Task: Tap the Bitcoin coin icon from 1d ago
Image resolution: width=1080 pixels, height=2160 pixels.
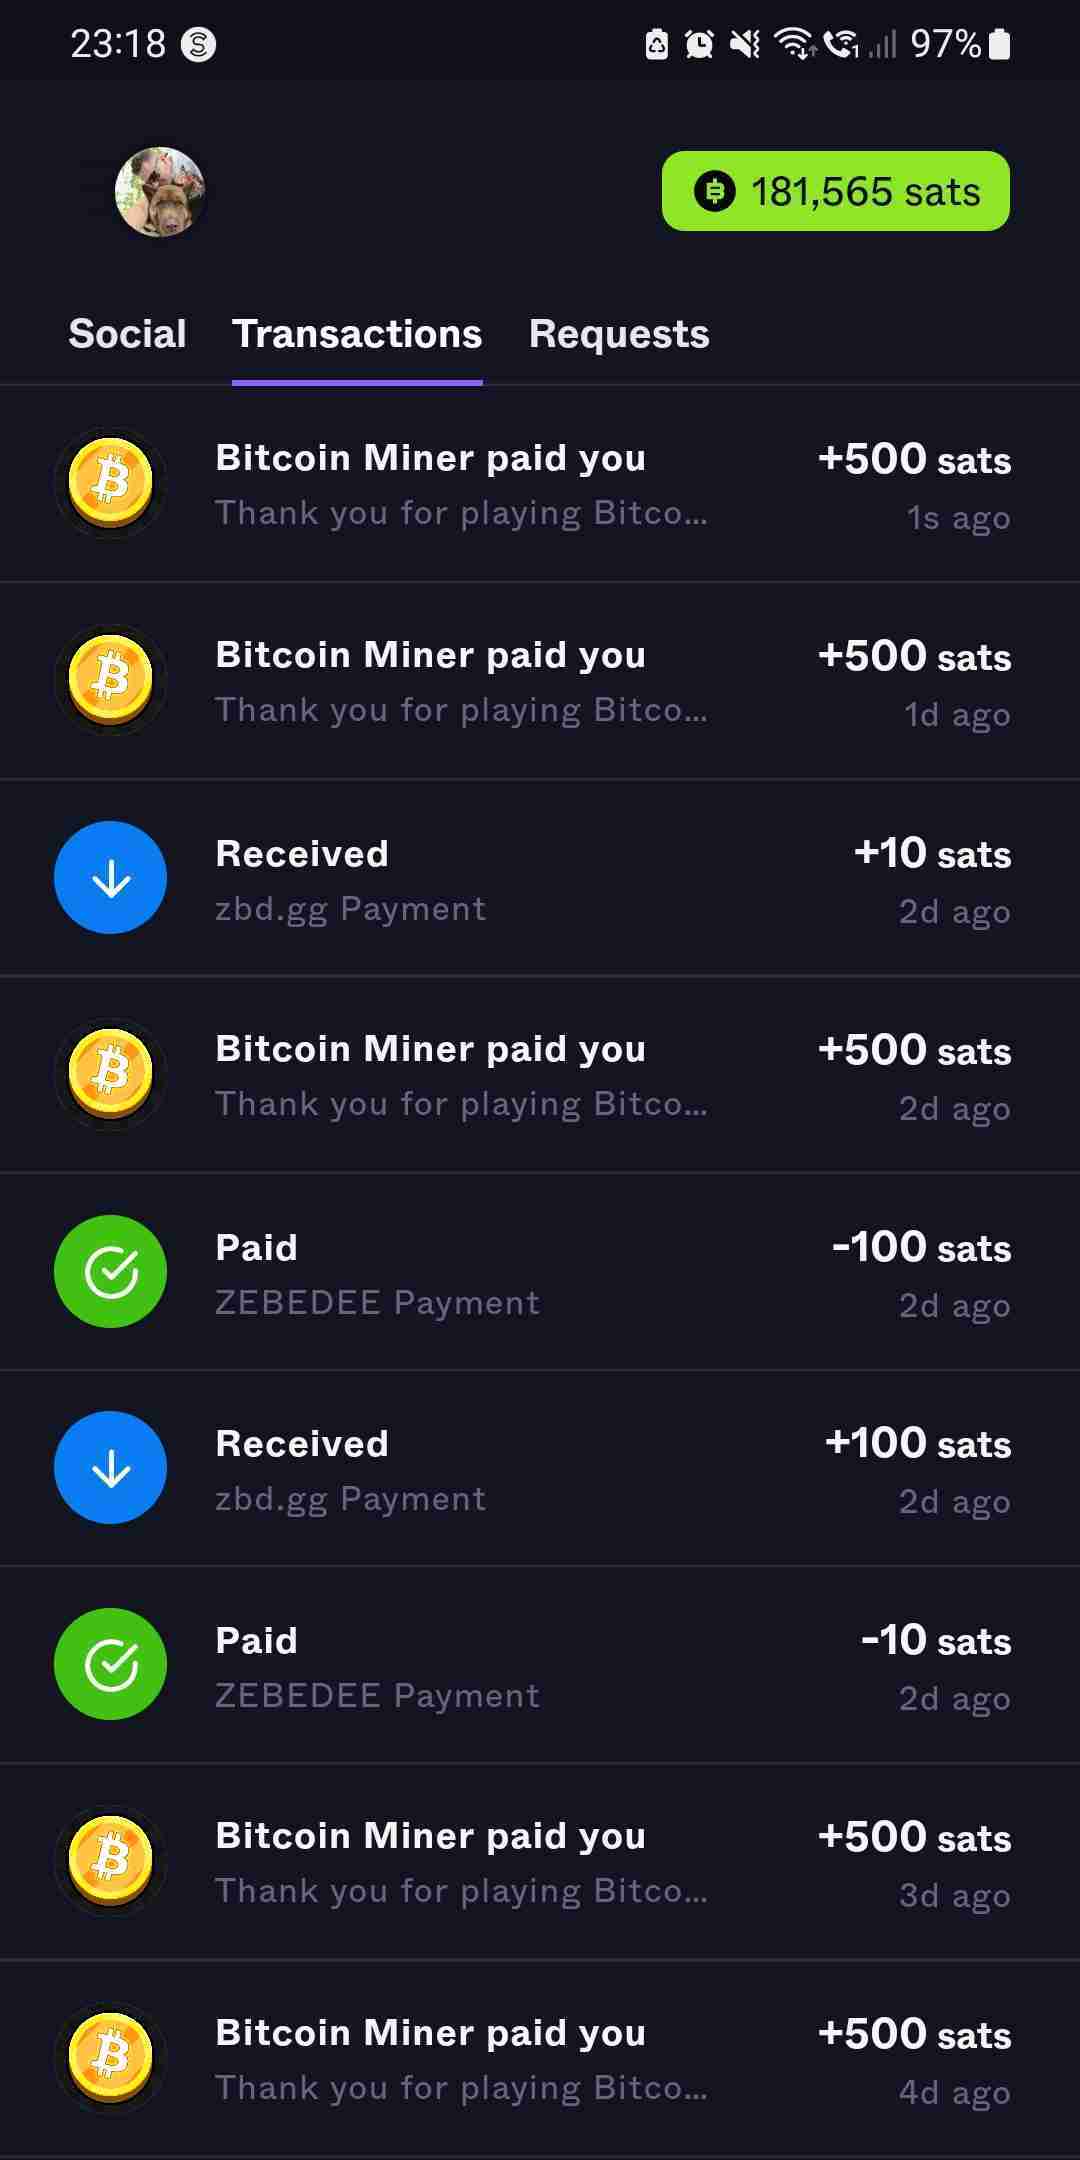Action: (x=110, y=680)
